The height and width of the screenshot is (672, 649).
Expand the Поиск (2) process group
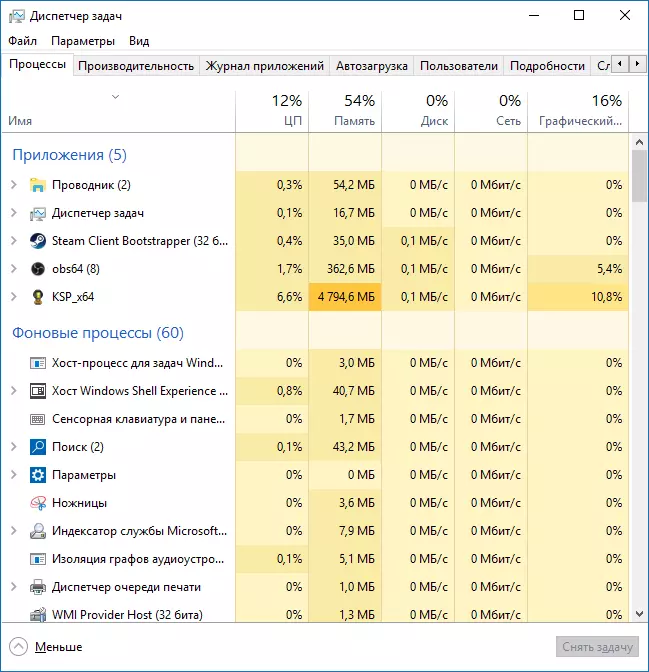[13, 447]
